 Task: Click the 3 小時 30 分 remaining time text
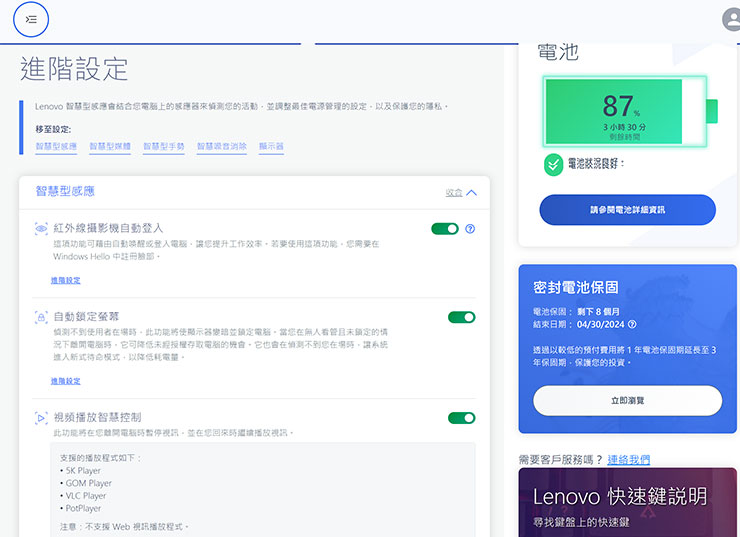(x=624, y=127)
